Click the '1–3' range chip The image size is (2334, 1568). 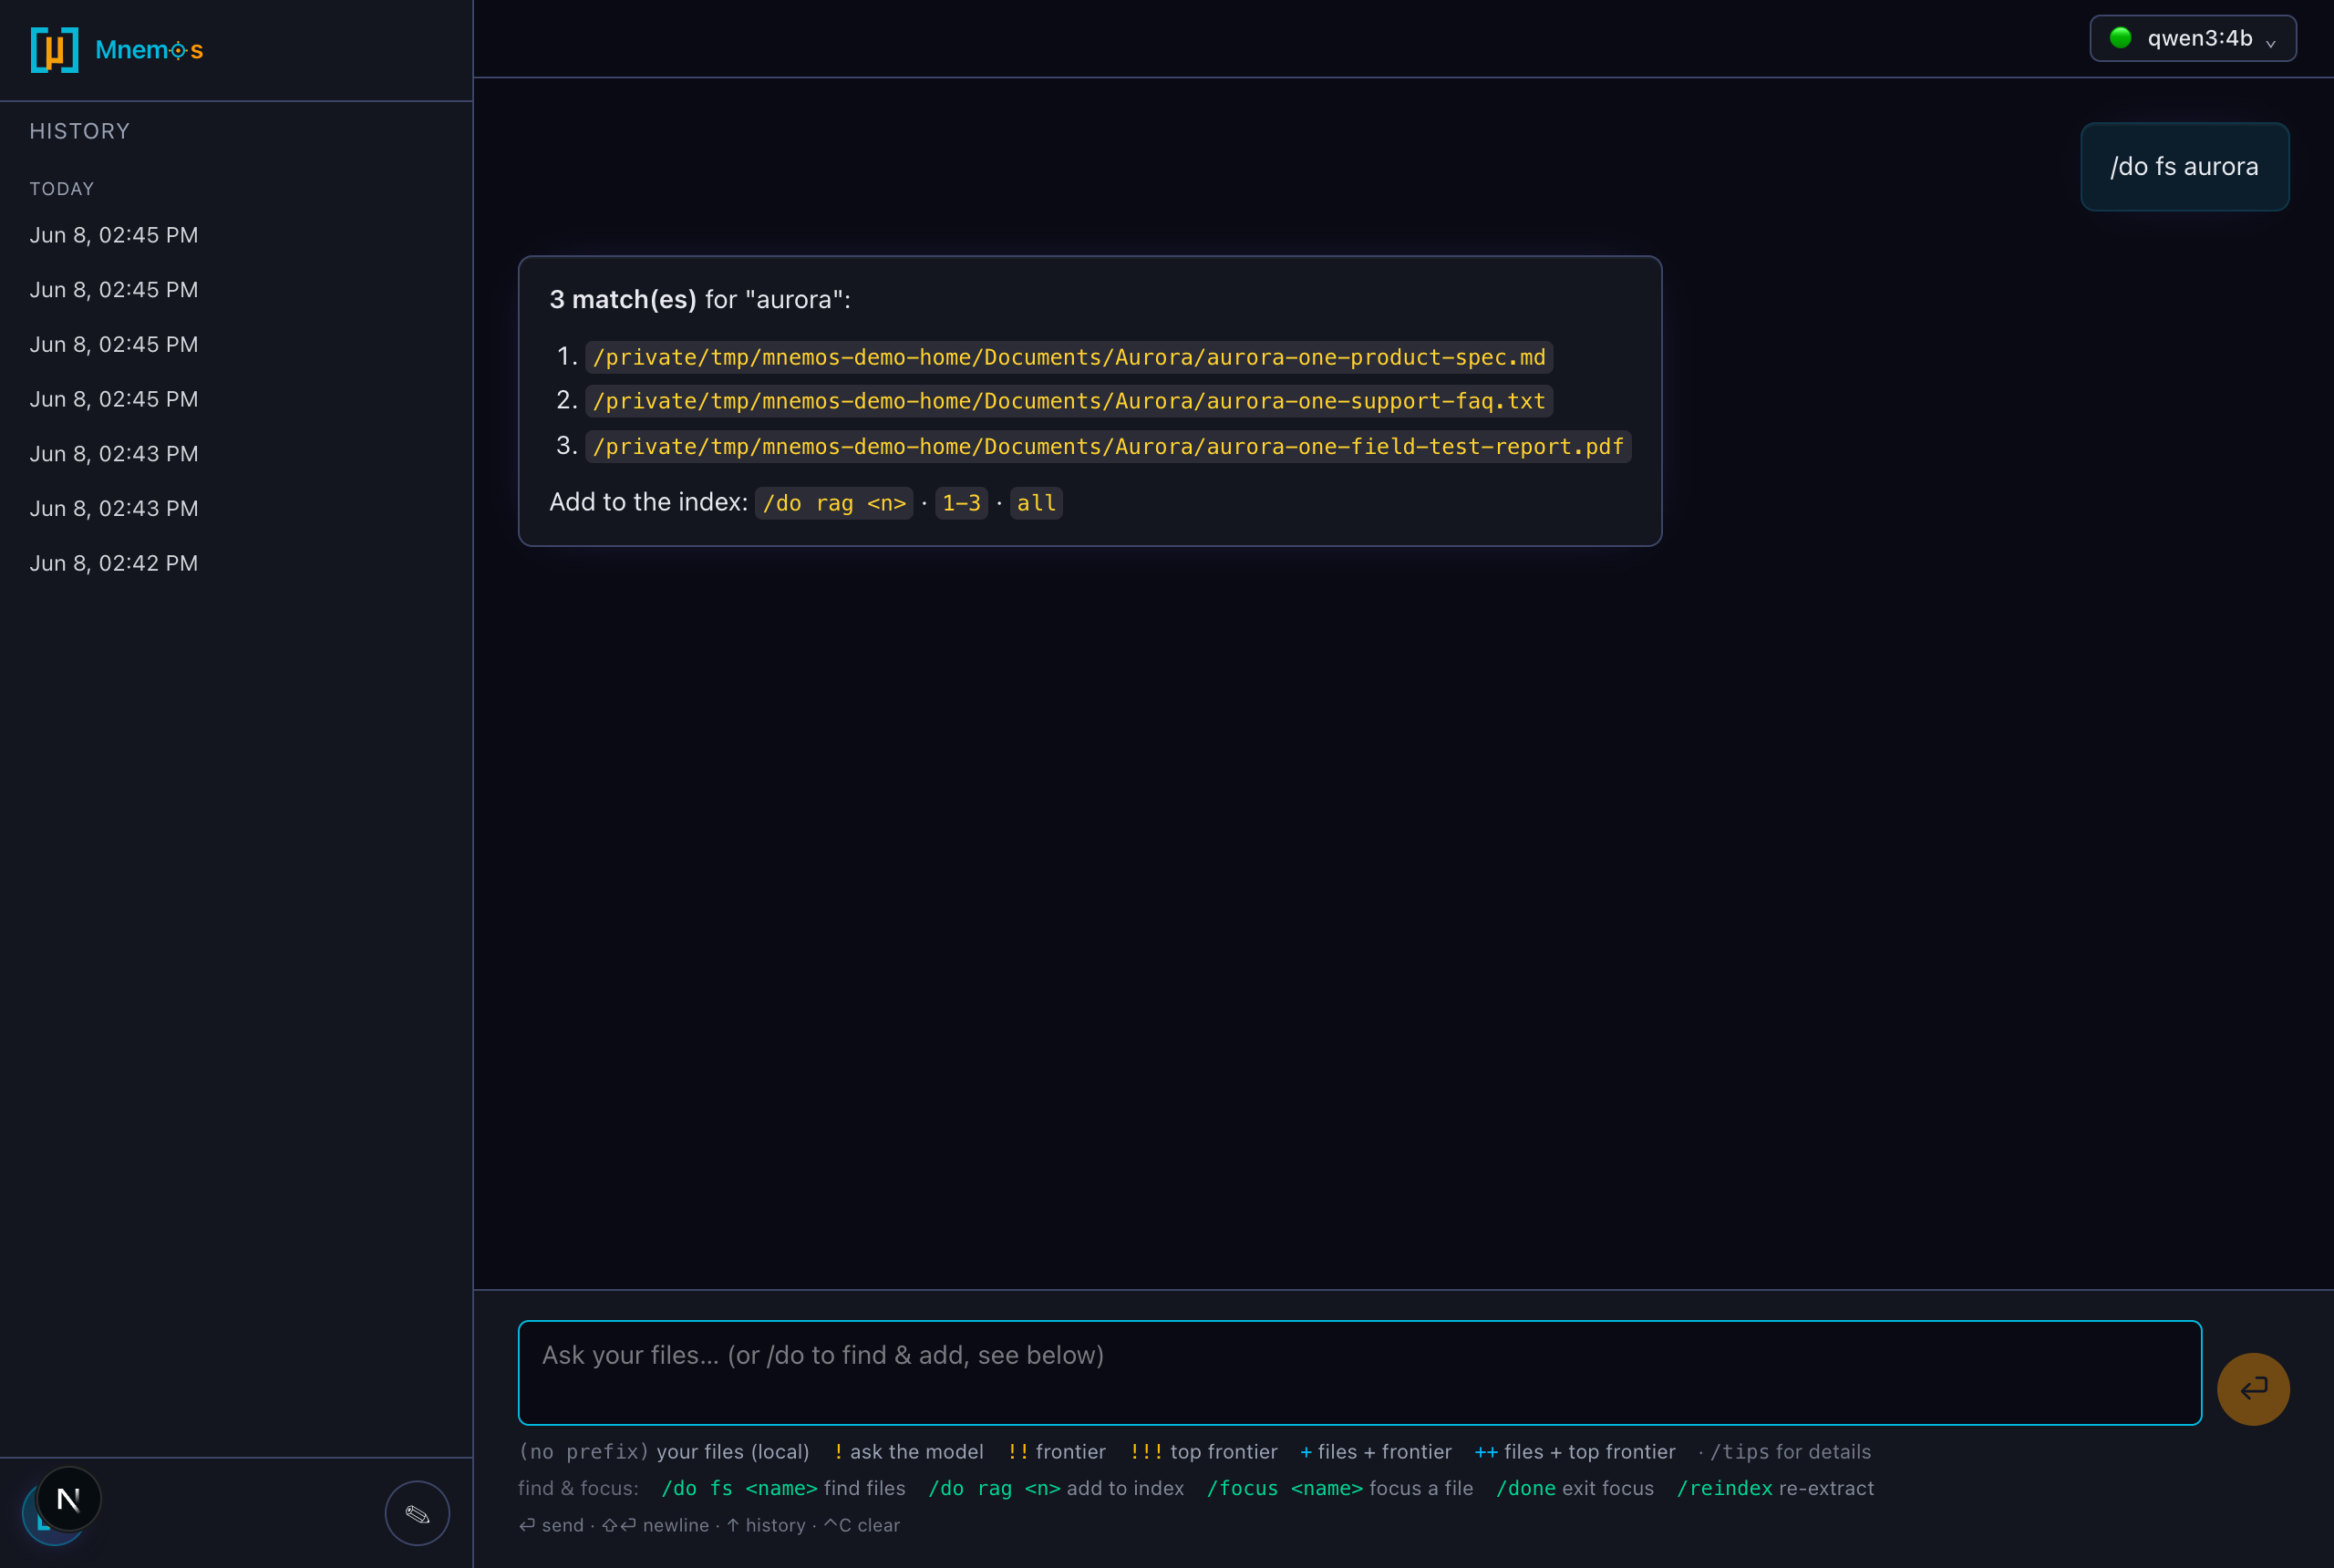(x=961, y=503)
